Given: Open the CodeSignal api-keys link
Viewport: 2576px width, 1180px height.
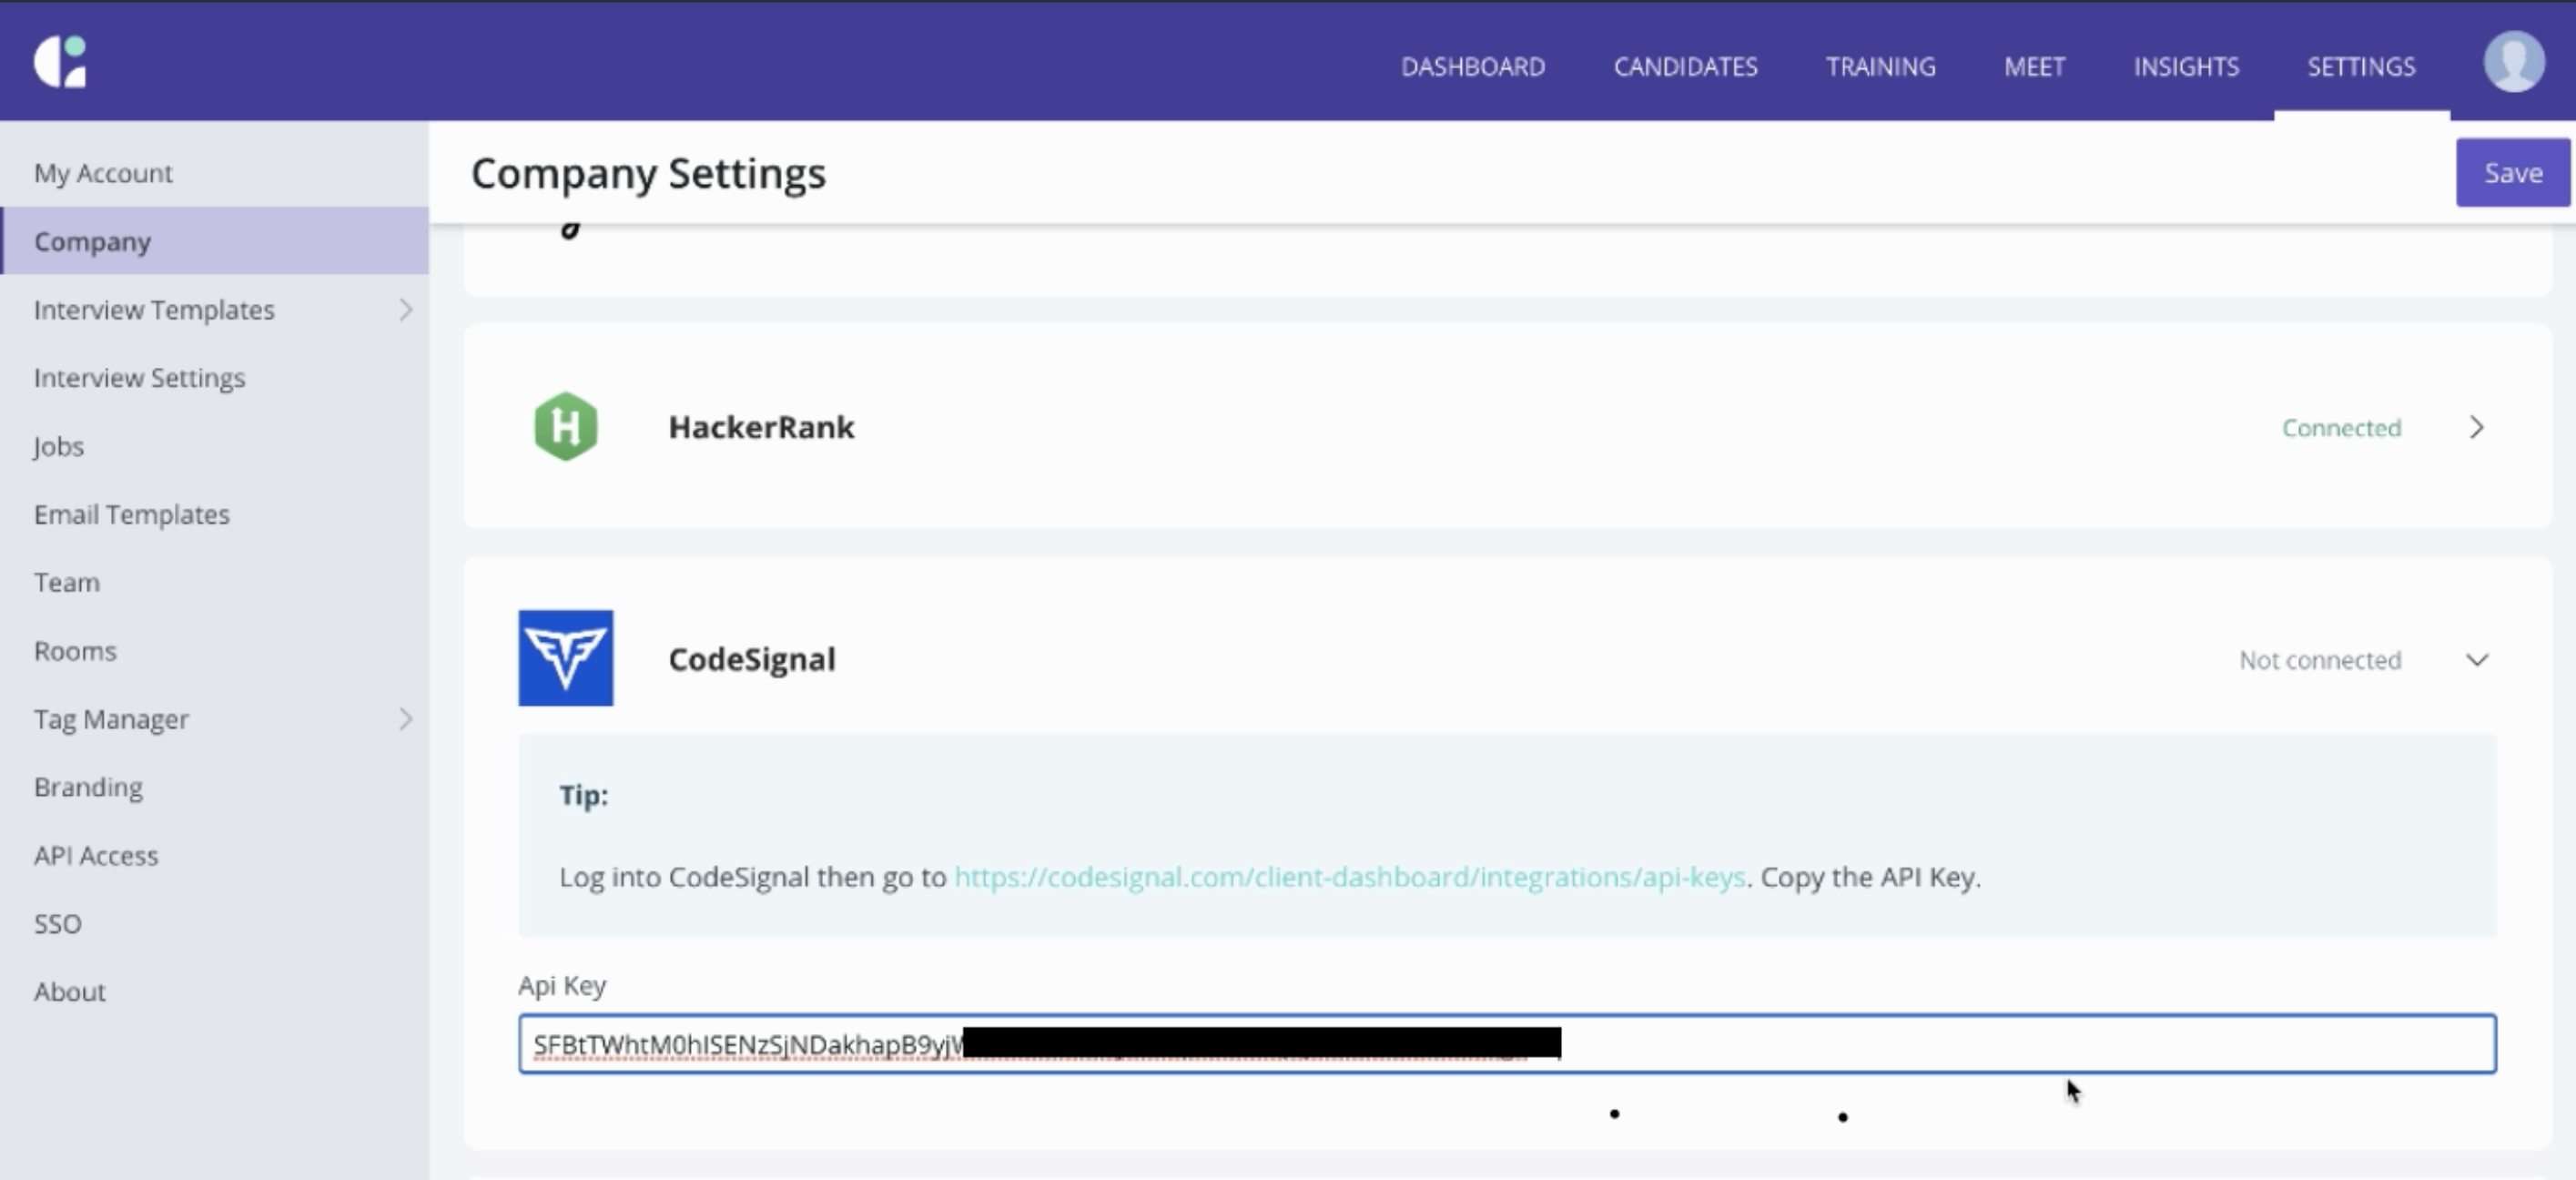Looking at the screenshot, I should pos(1349,877).
